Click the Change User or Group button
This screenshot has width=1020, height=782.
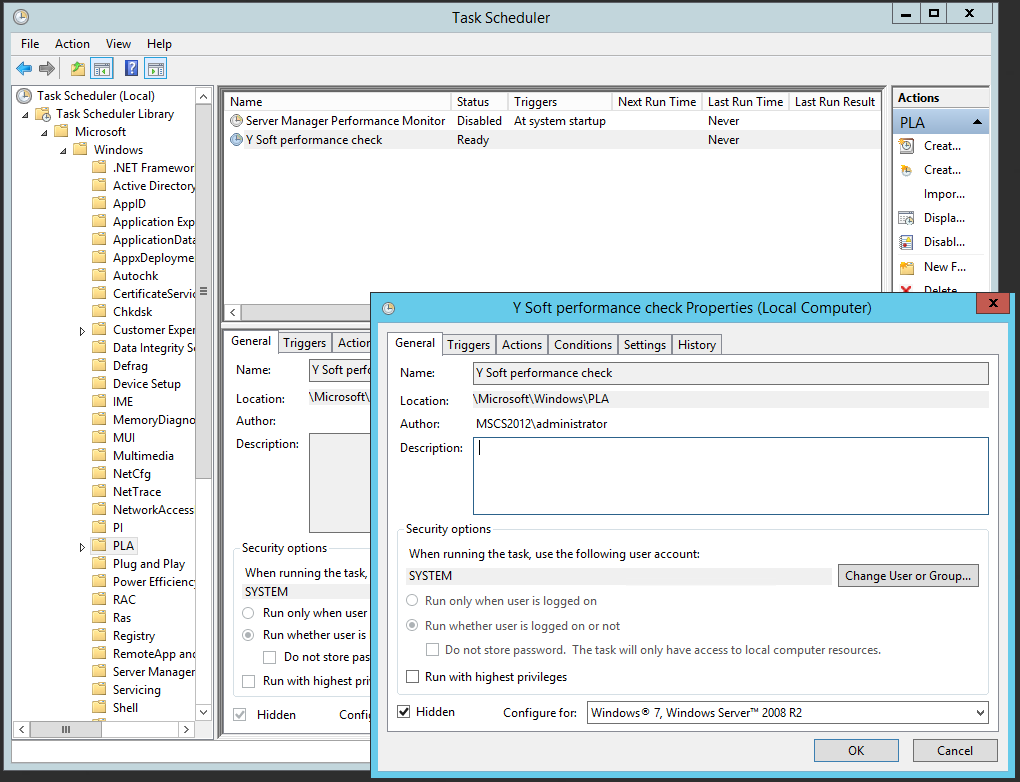(x=908, y=575)
